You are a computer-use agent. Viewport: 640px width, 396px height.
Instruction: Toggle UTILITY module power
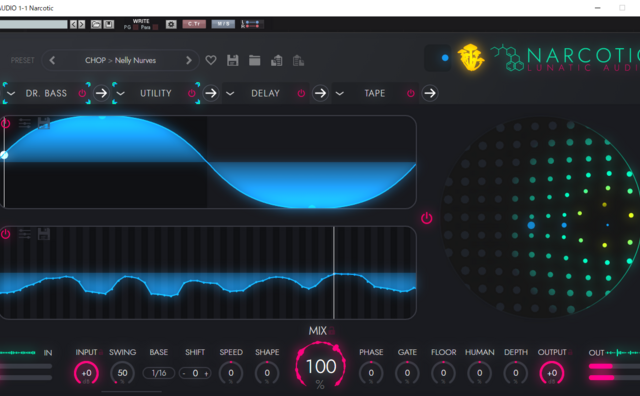(x=191, y=93)
